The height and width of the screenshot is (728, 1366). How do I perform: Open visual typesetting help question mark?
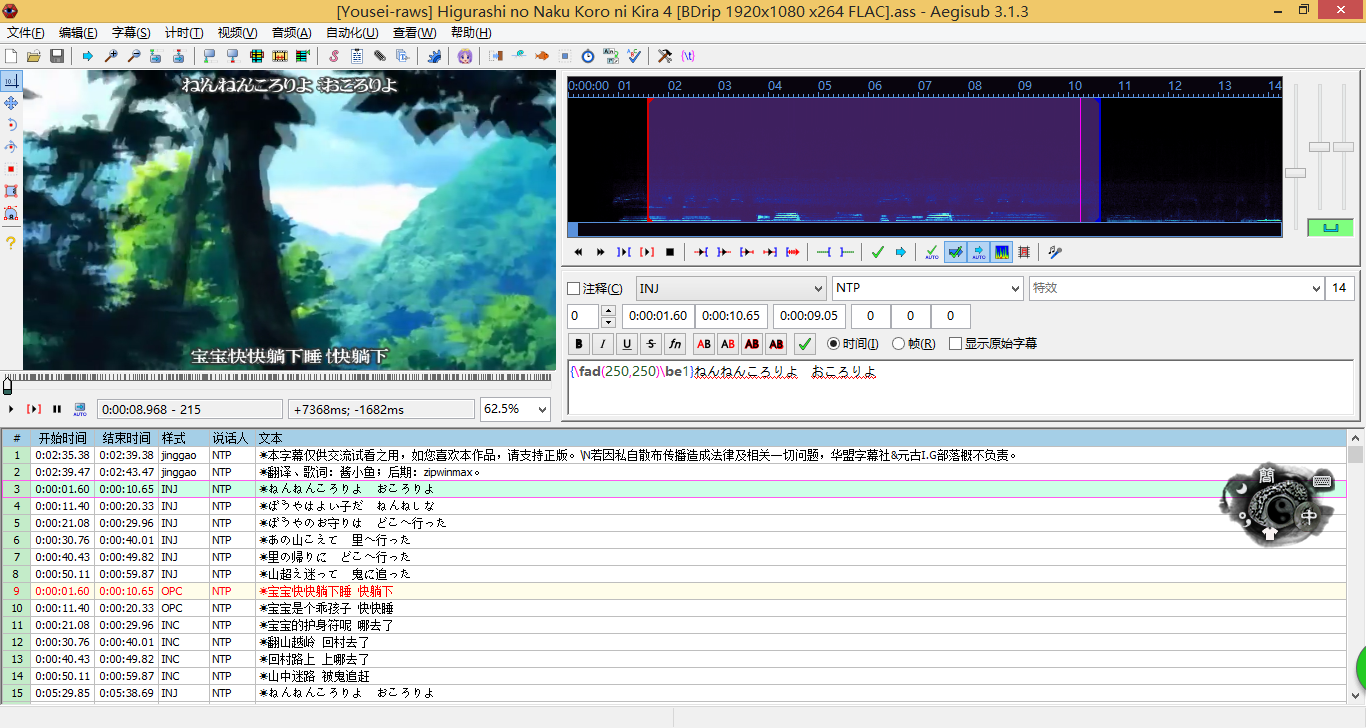[11, 243]
